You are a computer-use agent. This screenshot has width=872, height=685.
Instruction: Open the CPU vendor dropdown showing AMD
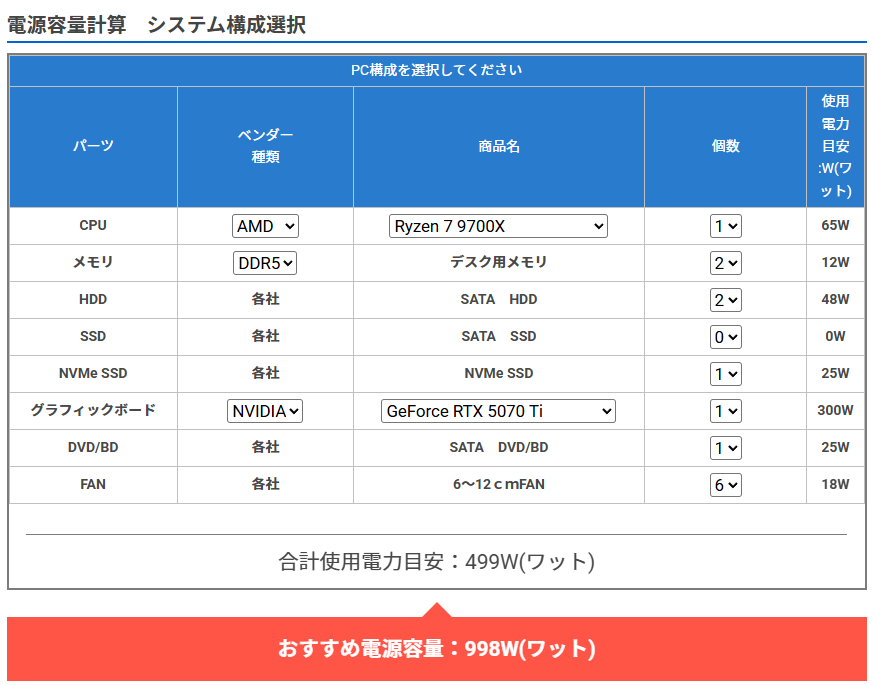pos(265,226)
